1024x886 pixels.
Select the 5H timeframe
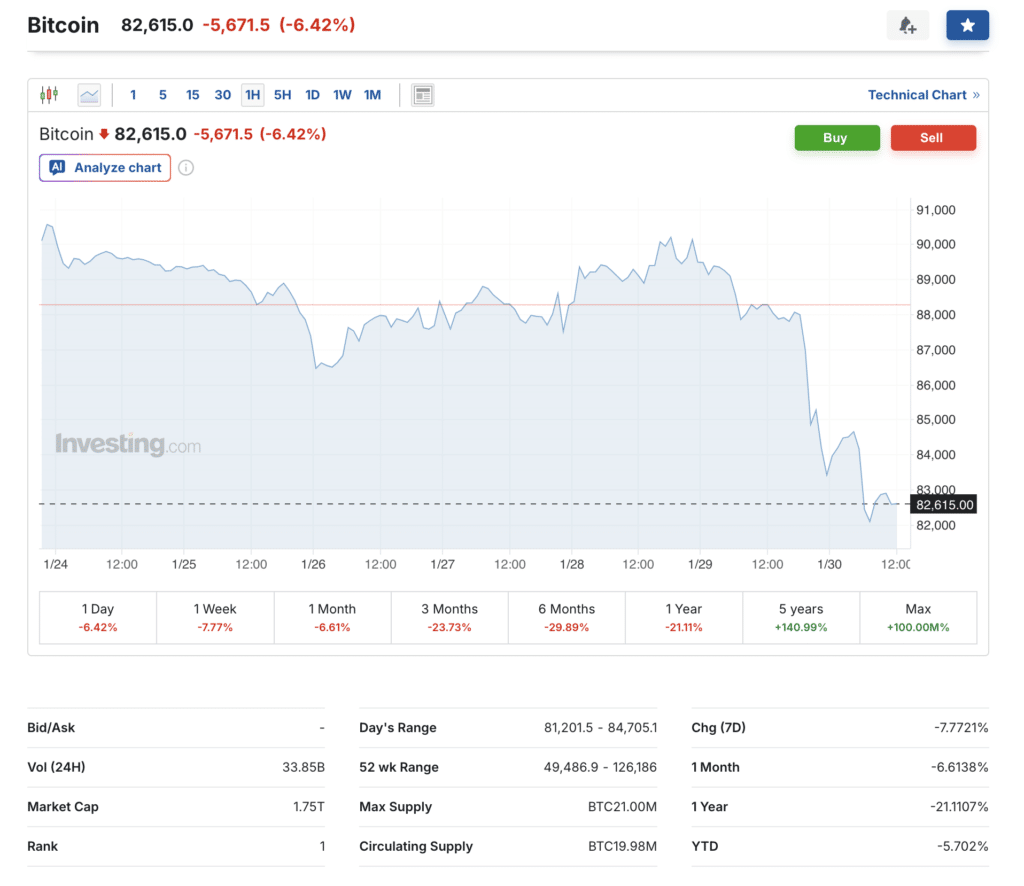[x=282, y=94]
